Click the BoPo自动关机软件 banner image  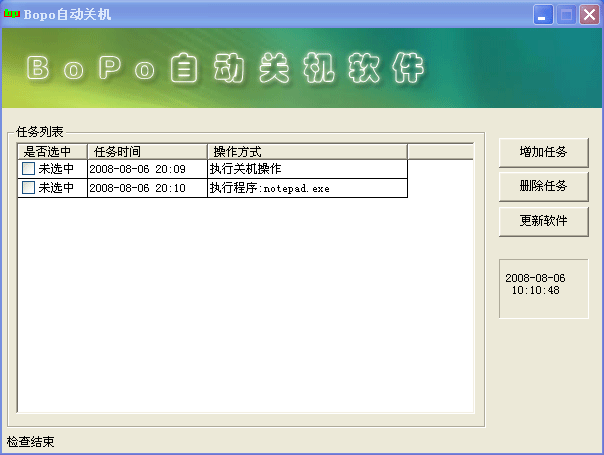301,69
